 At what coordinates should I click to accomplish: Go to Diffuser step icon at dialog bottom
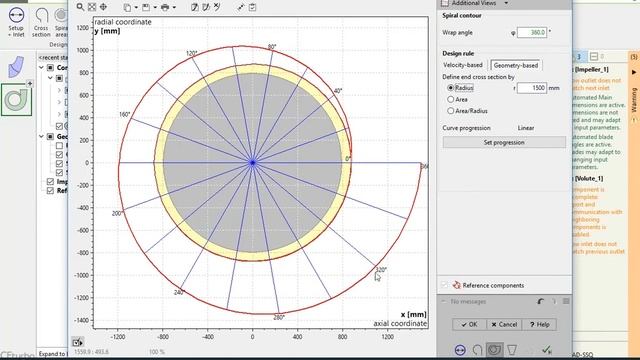(512, 350)
